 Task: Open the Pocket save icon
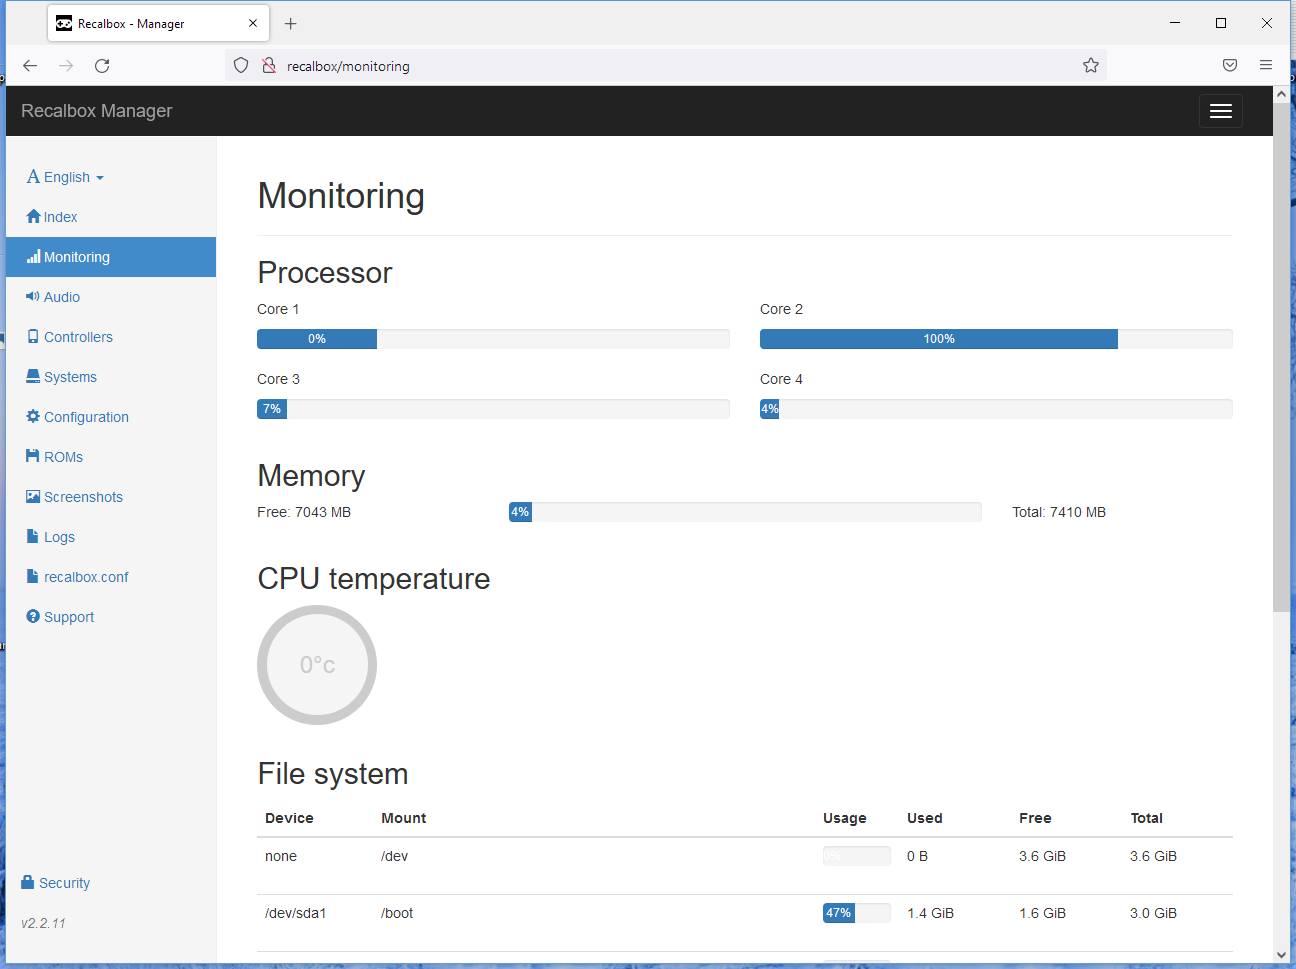pos(1230,66)
